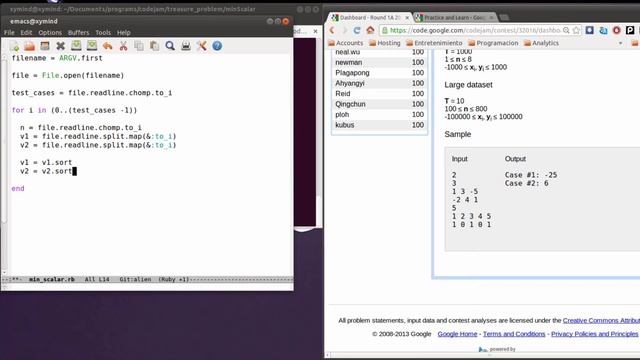Click the black P Chrome extension icon
Image resolution: width=640 pixels, height=360 pixels.
[630, 30]
